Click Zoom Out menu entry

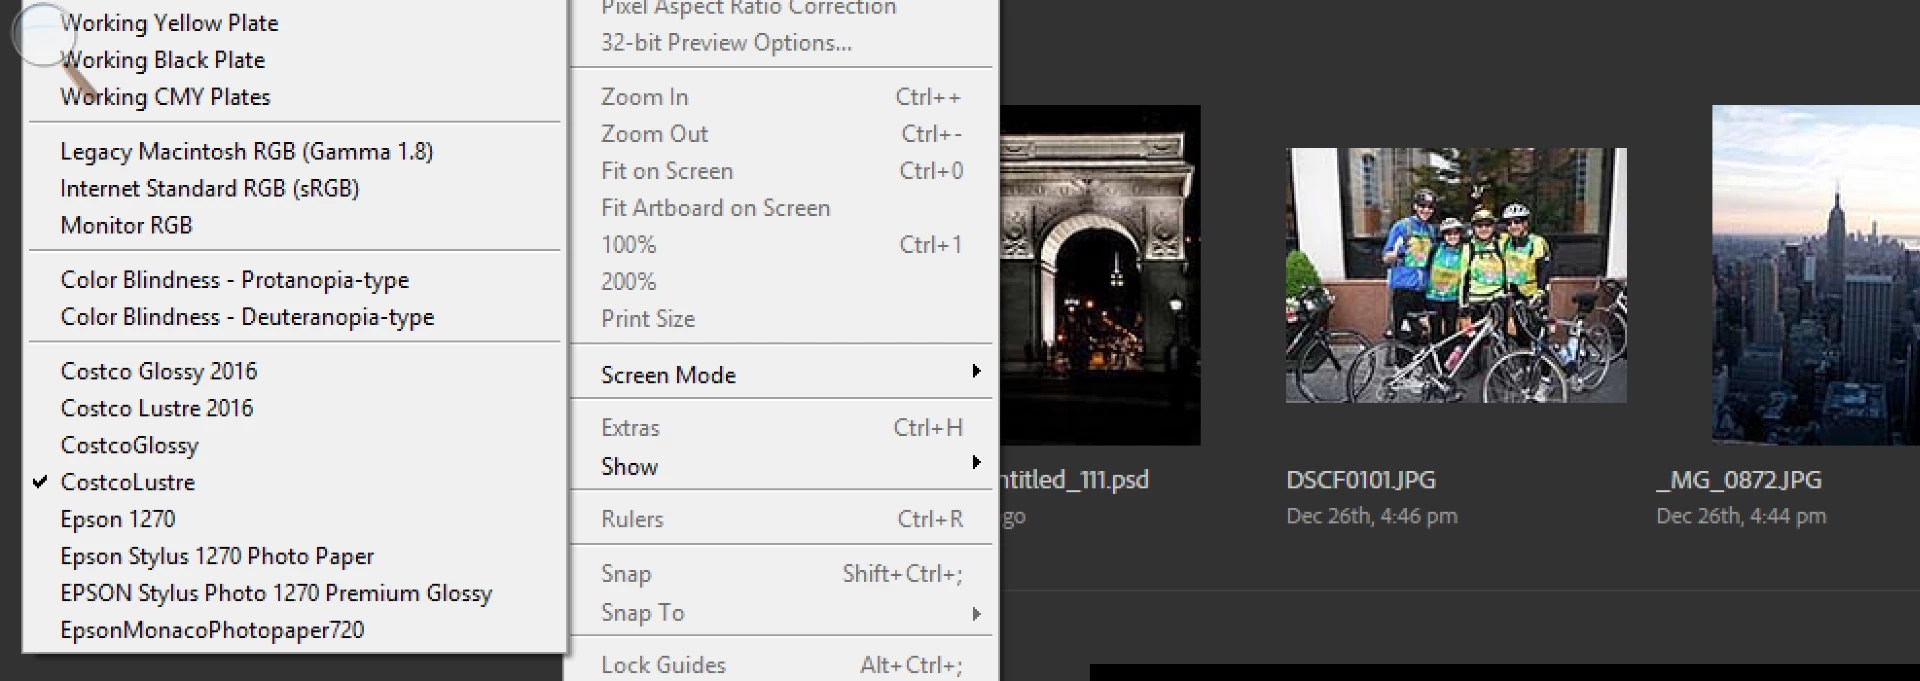pyautogui.click(x=782, y=134)
